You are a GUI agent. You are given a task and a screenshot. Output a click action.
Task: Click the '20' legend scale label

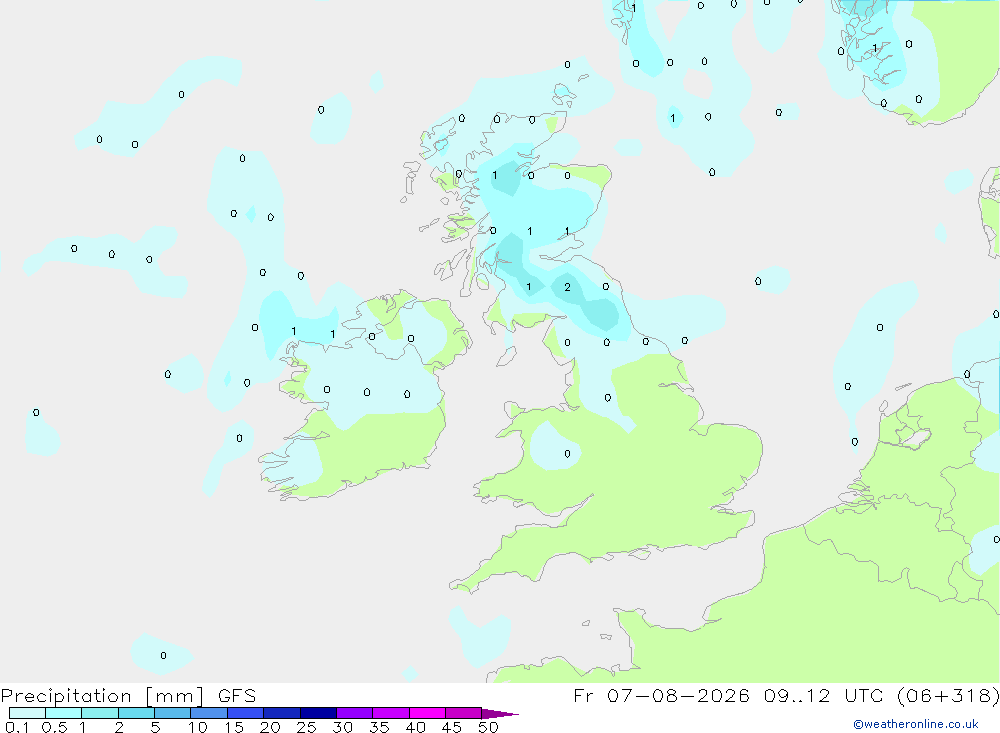270,727
